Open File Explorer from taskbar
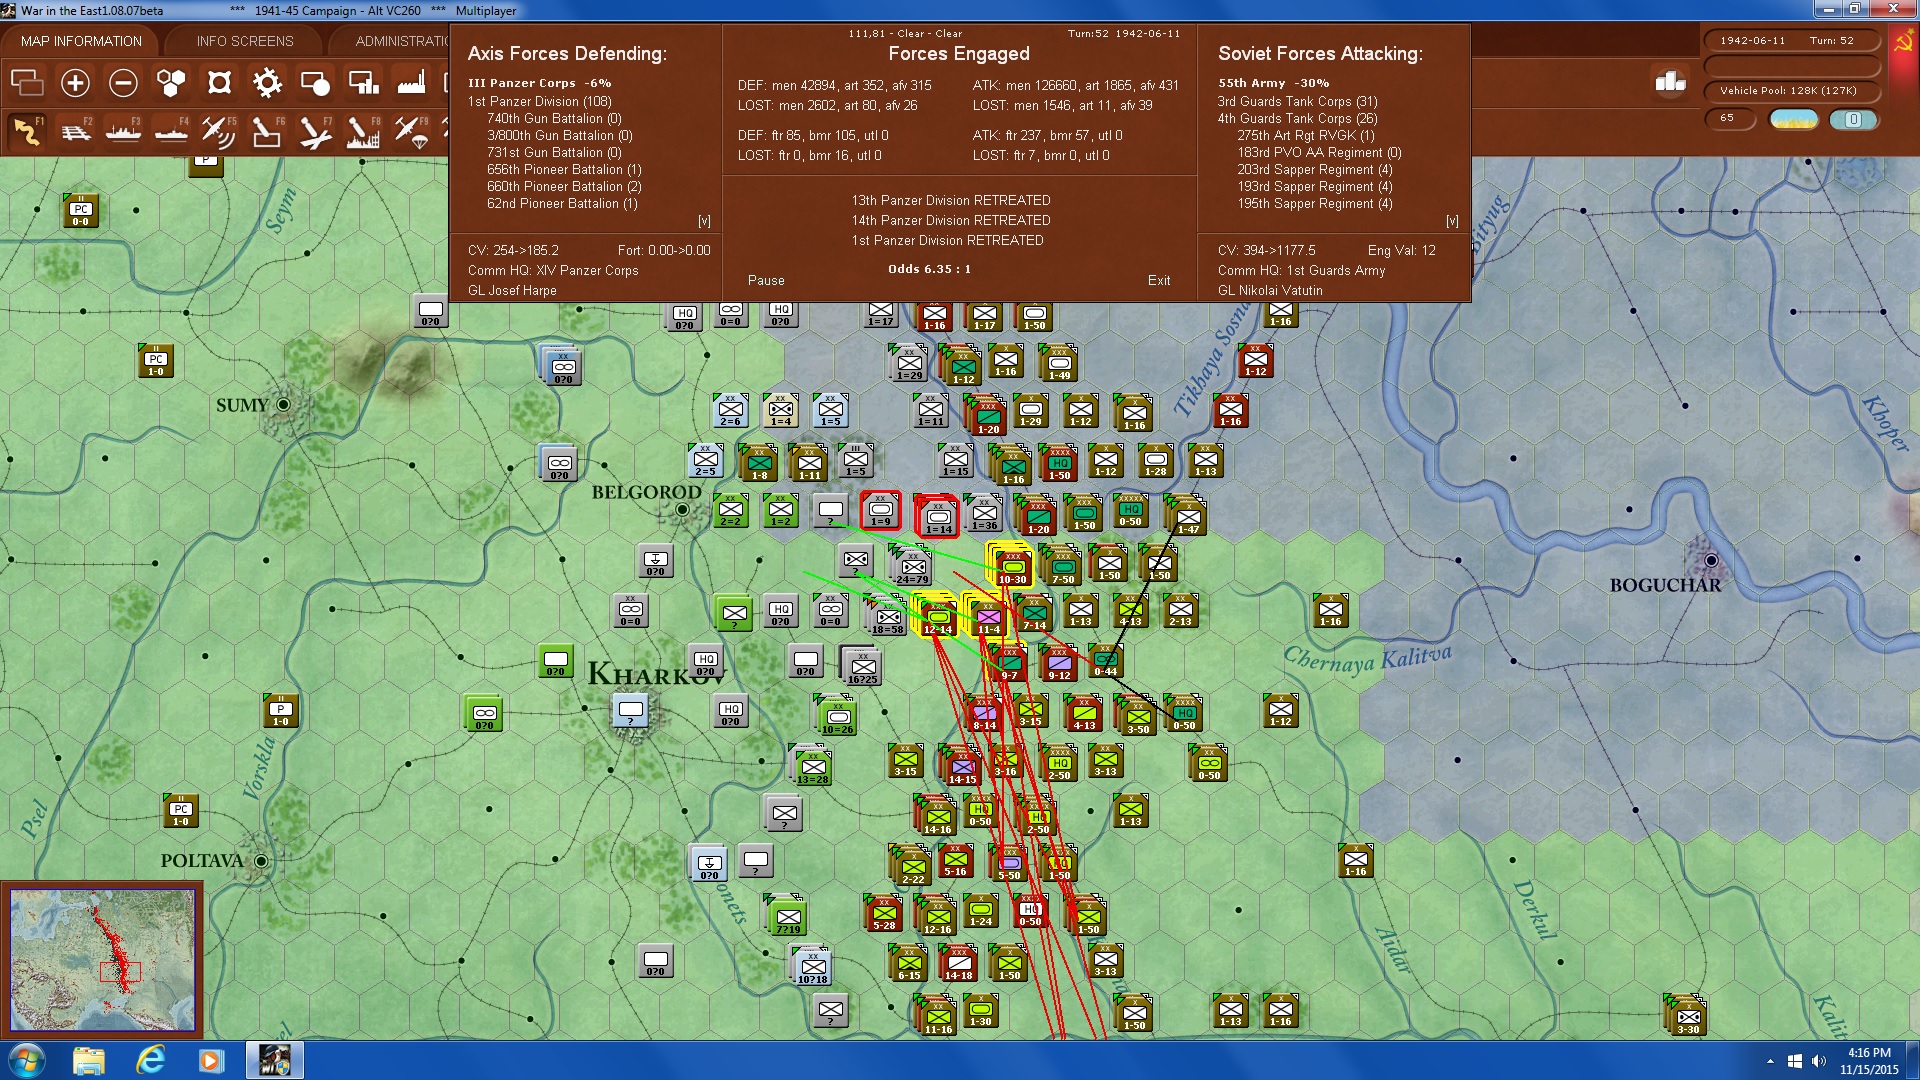Viewport: 1920px width, 1080px height. pyautogui.click(x=89, y=1060)
